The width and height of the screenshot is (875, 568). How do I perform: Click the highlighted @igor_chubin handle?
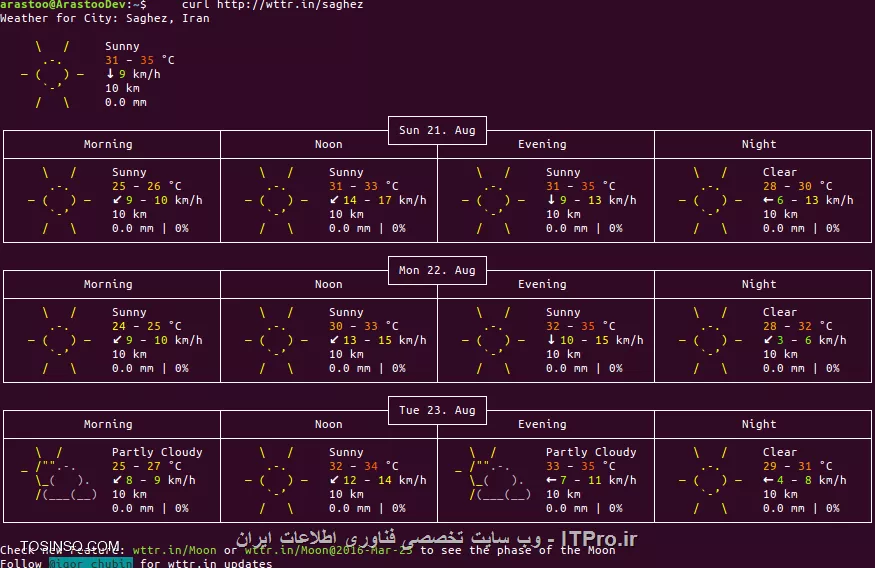[90, 563]
